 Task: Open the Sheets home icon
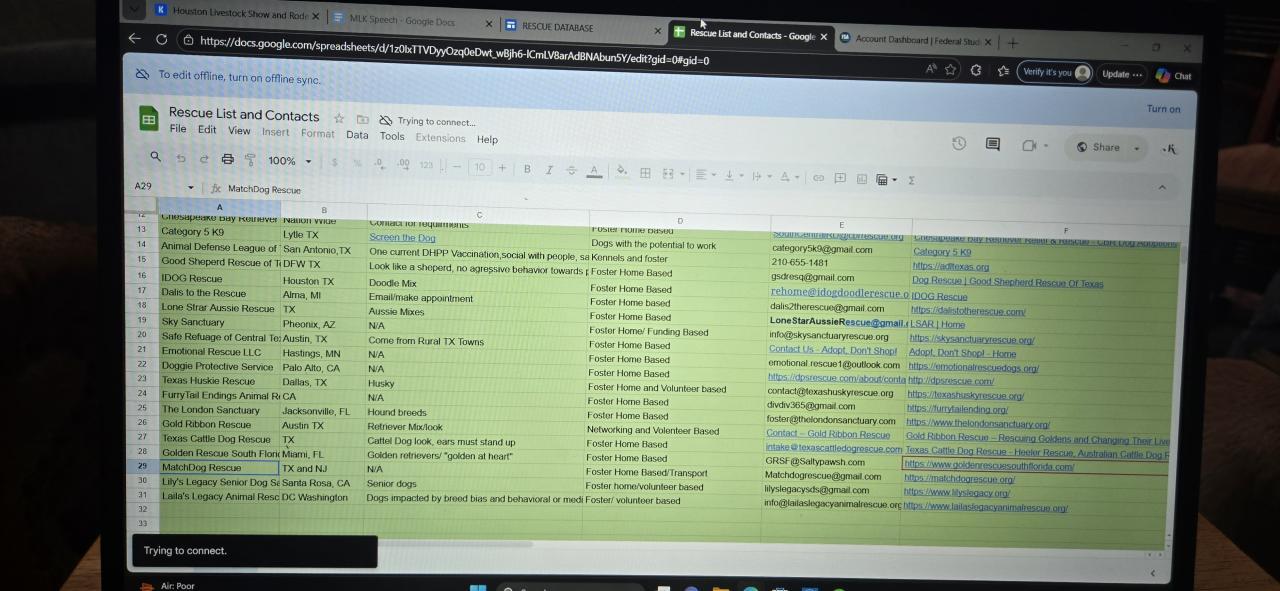[x=148, y=119]
